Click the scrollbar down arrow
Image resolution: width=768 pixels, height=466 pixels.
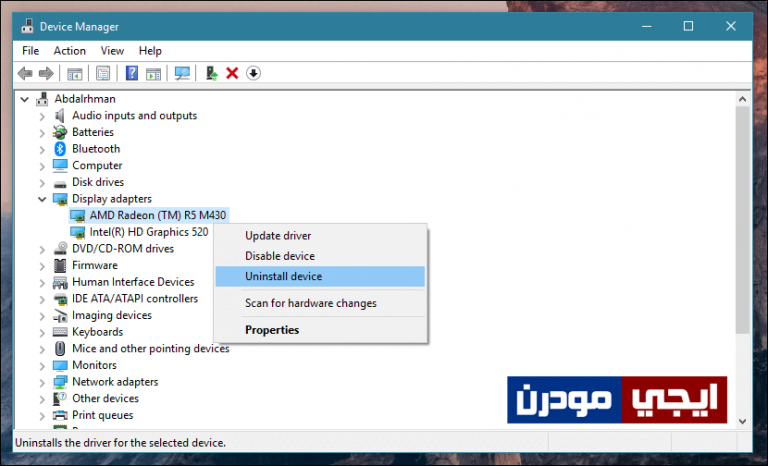pos(743,421)
